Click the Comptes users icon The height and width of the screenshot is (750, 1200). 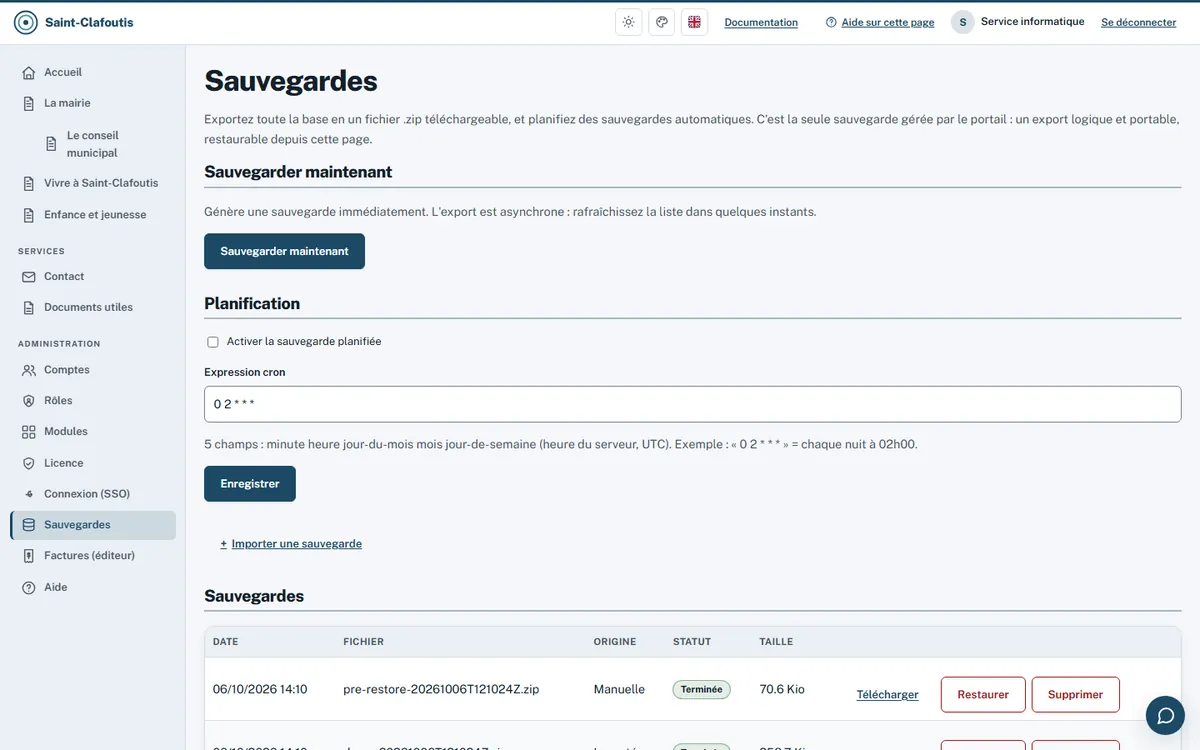coord(29,370)
